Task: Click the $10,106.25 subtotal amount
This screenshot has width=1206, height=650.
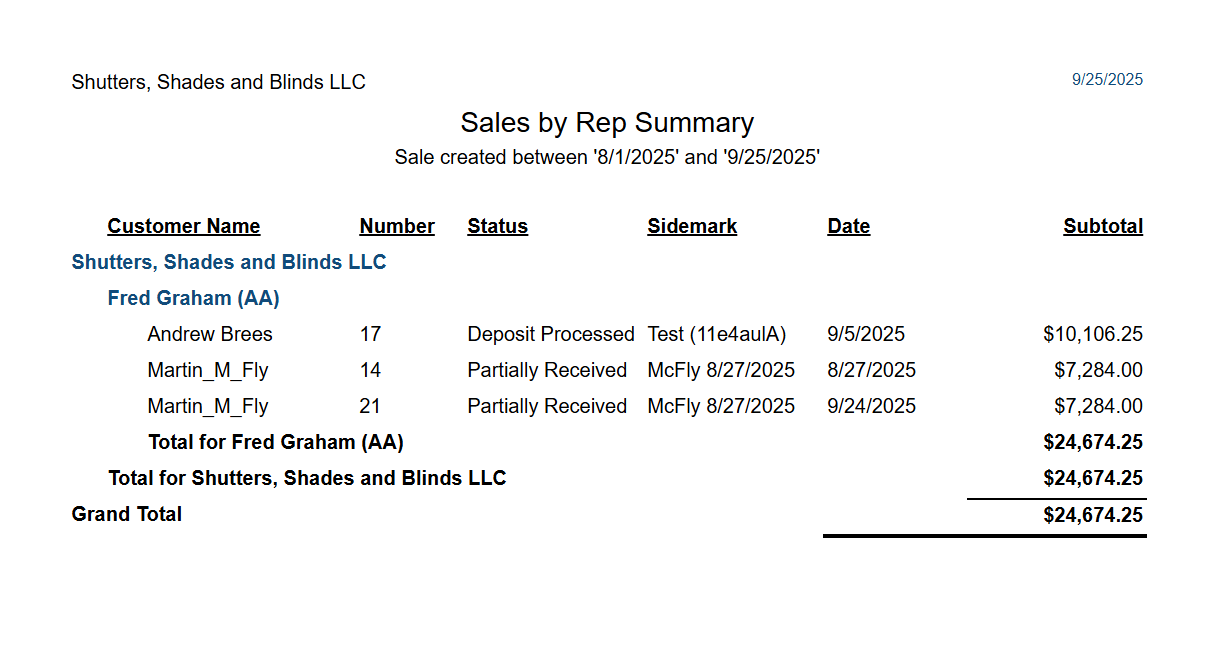Action: (x=1093, y=334)
